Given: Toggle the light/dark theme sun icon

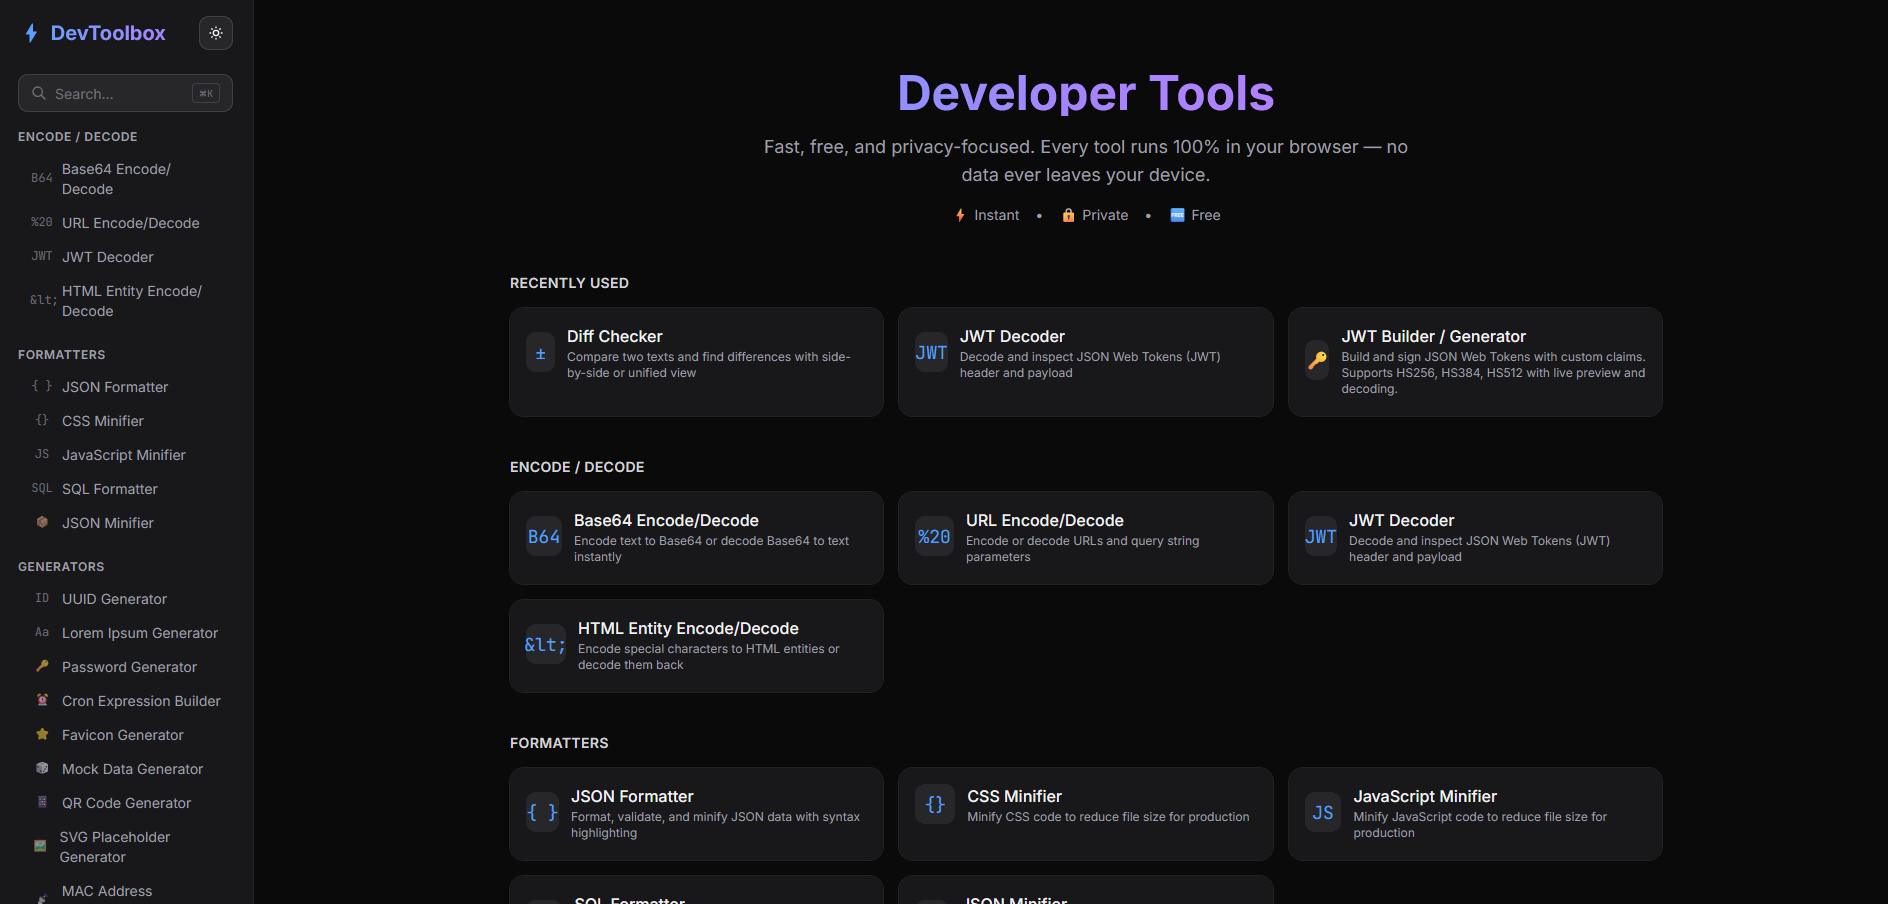Looking at the screenshot, I should (x=215, y=33).
